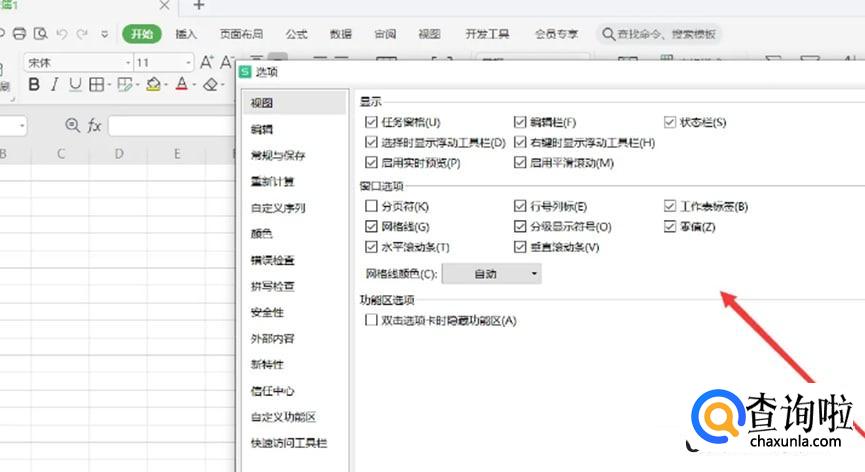This screenshot has width=865, height=472.
Task: Select the 开发工具 ribbon tab
Action: [487, 34]
